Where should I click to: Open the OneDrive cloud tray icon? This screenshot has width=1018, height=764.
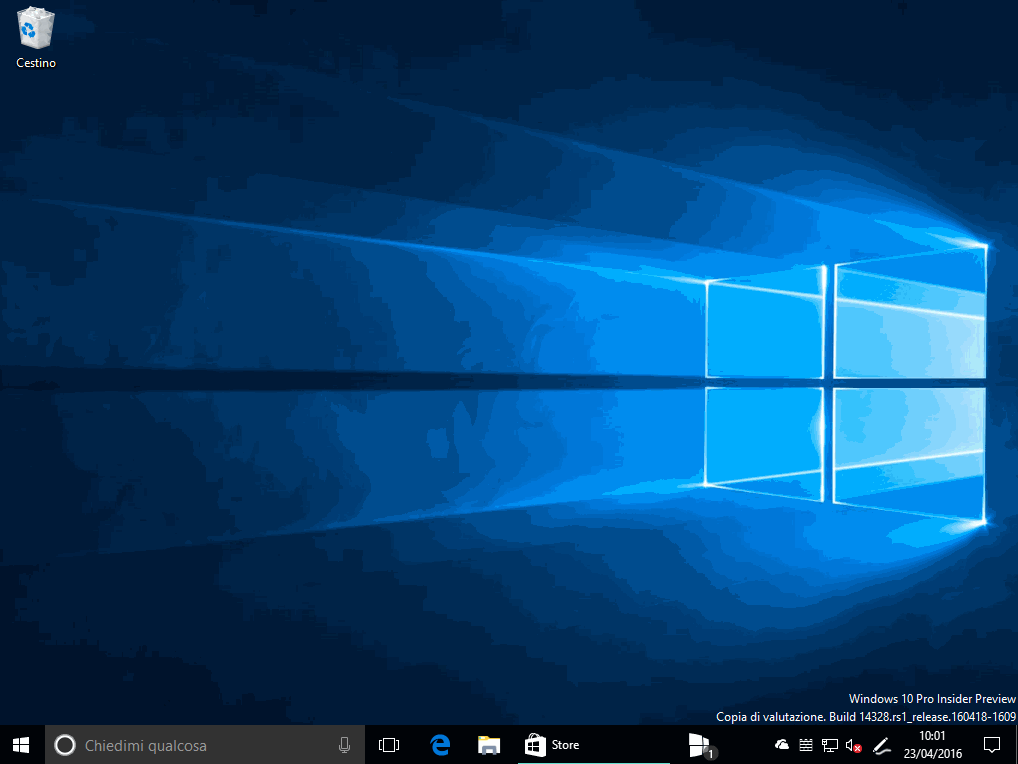782,745
